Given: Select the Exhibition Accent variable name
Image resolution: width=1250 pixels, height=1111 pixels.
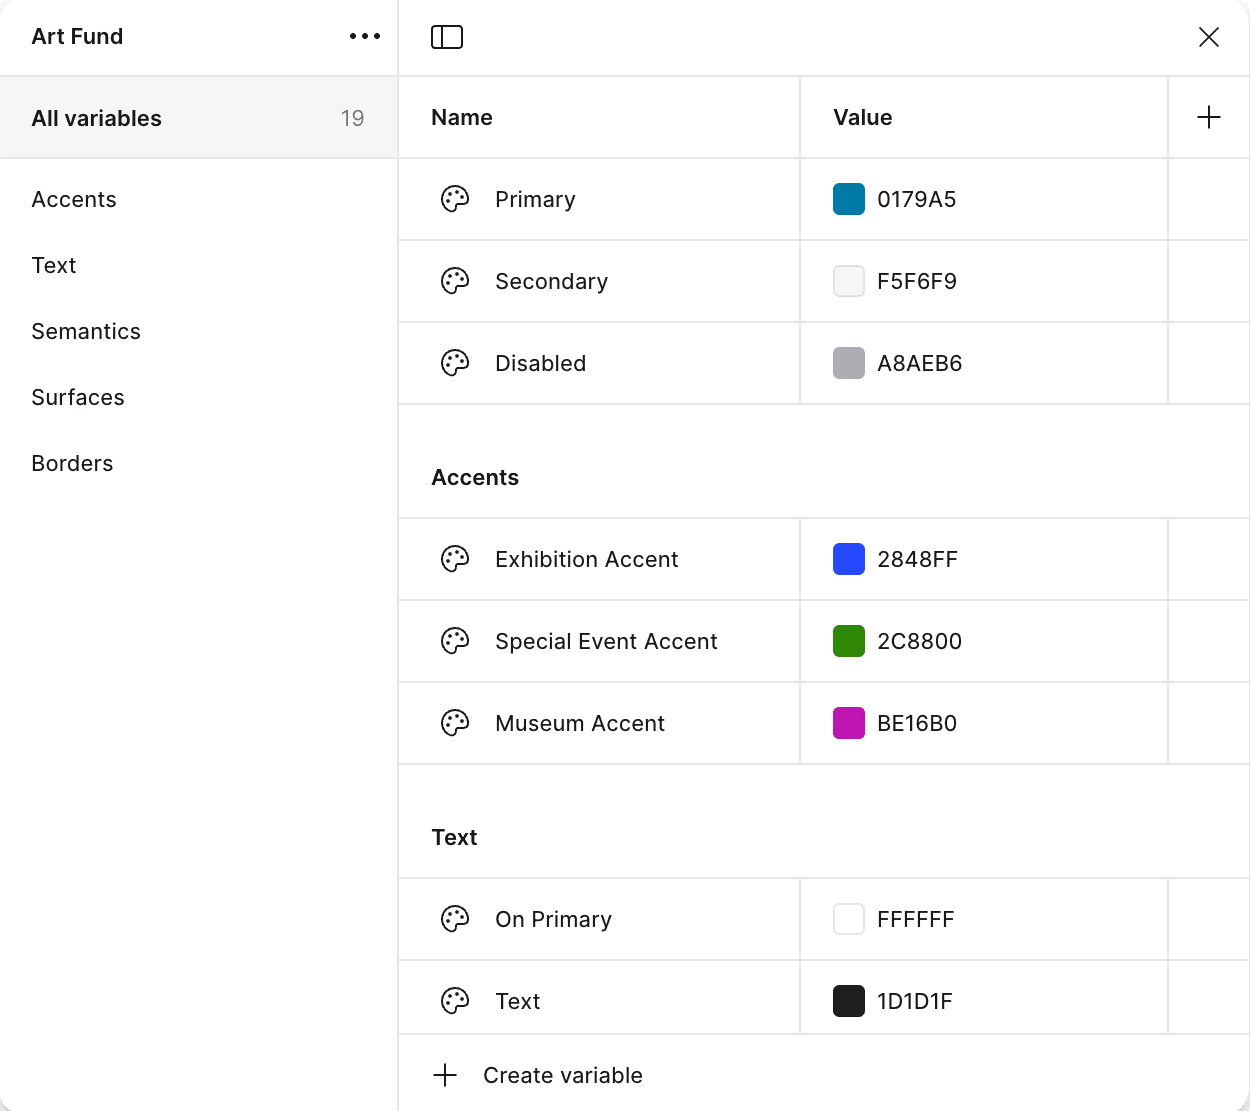Looking at the screenshot, I should 586,559.
